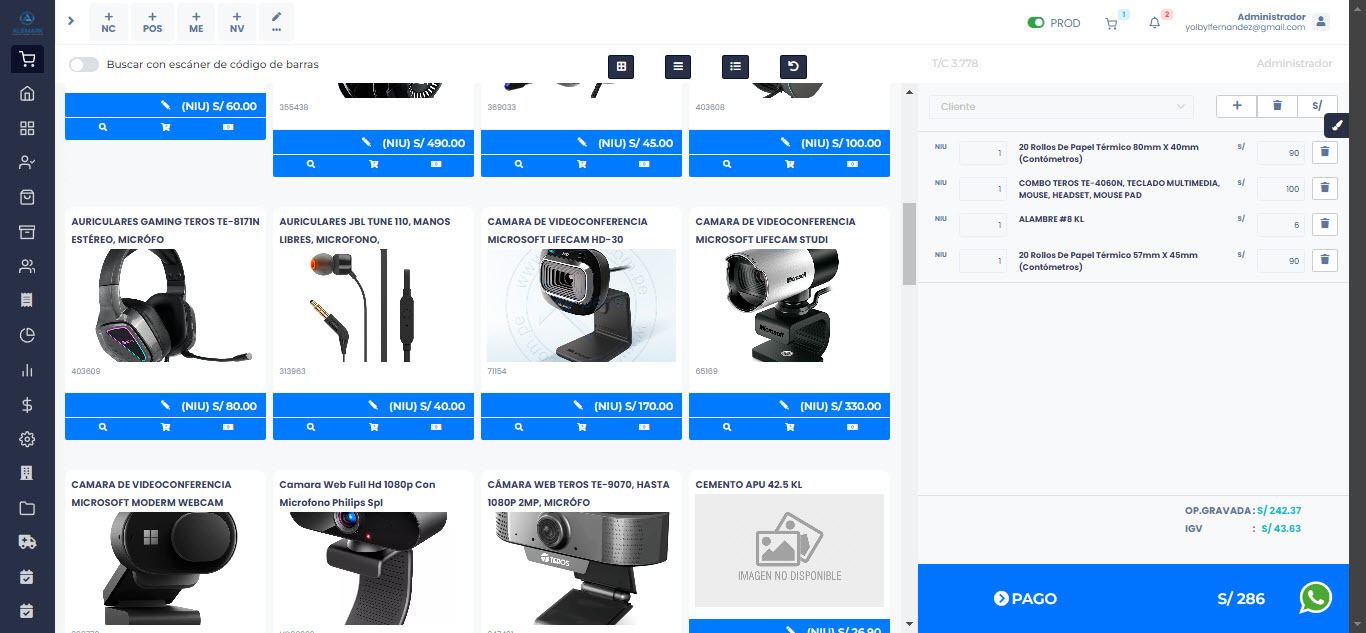1366x633 pixels.
Task: Open the shopping cart icon in header
Action: 1111,23
